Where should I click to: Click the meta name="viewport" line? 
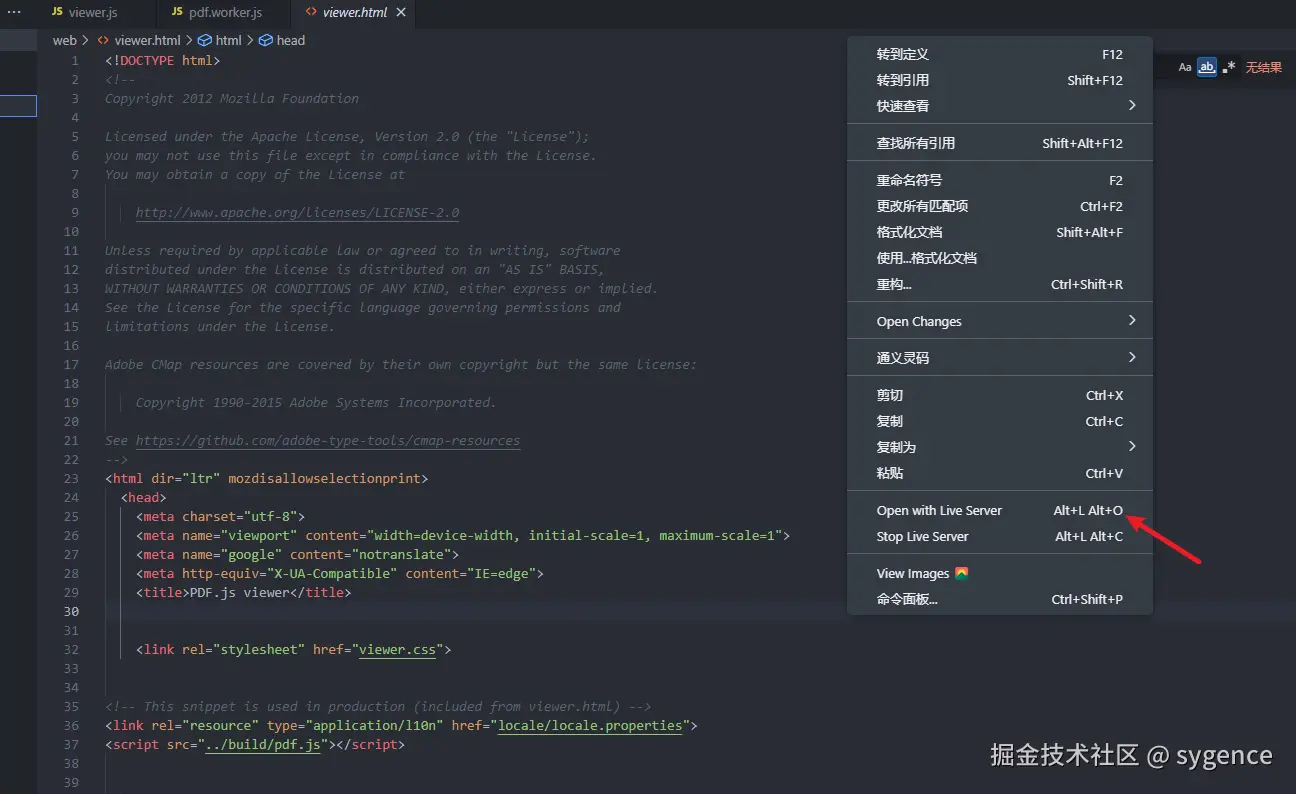pos(463,535)
